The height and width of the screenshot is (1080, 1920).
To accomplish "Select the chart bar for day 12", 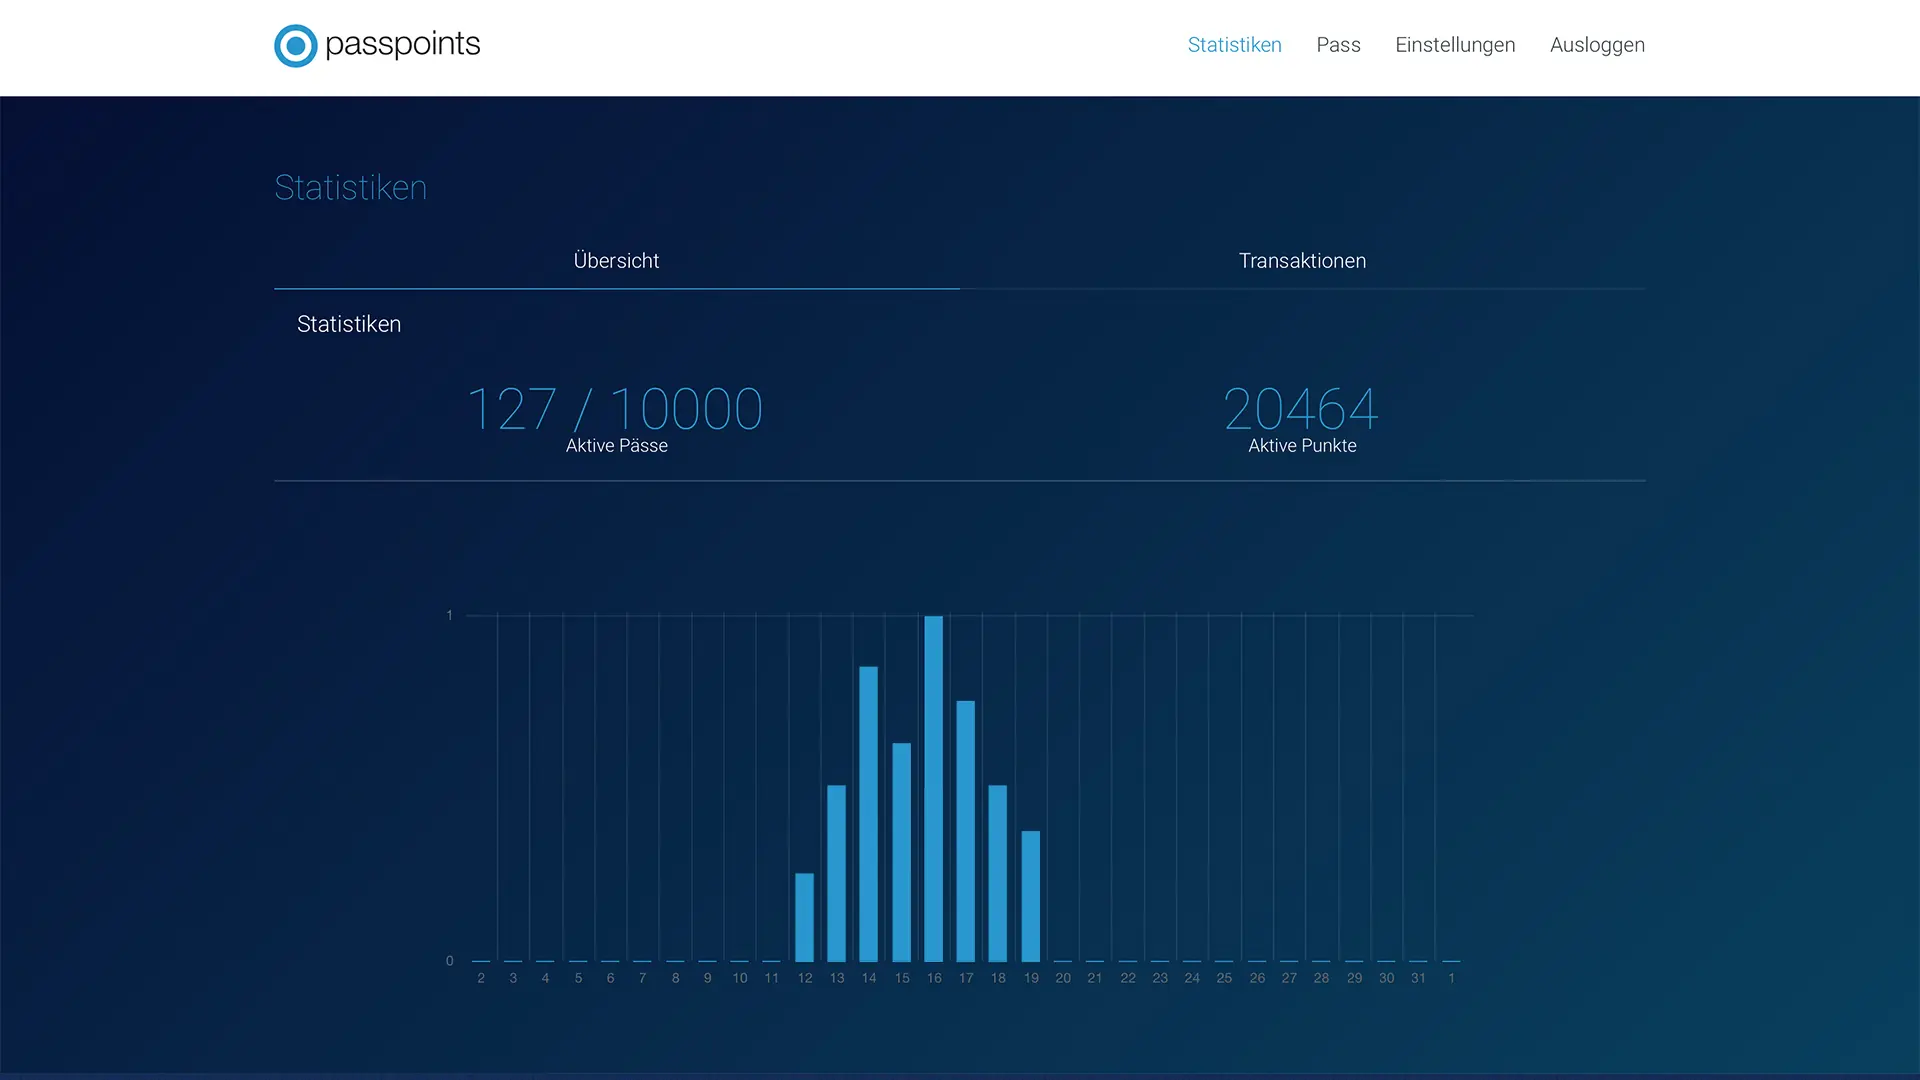I will [804, 918].
